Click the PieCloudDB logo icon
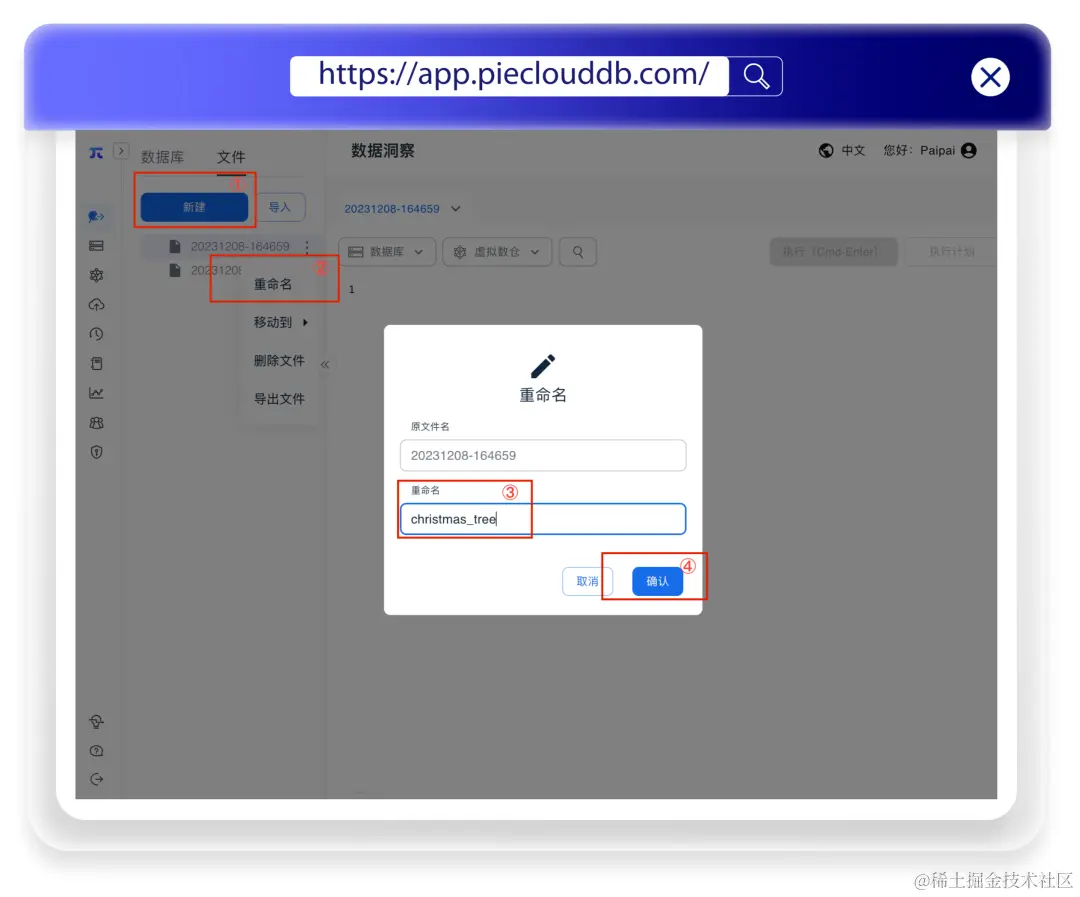 96,152
